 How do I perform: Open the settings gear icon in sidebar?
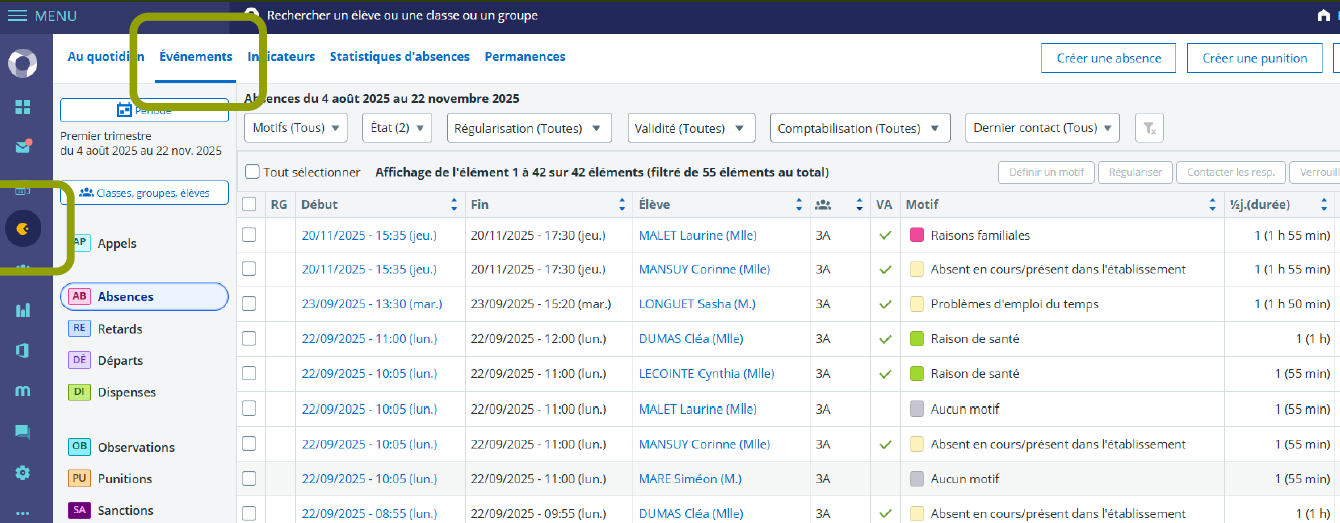pyautogui.click(x=22, y=473)
